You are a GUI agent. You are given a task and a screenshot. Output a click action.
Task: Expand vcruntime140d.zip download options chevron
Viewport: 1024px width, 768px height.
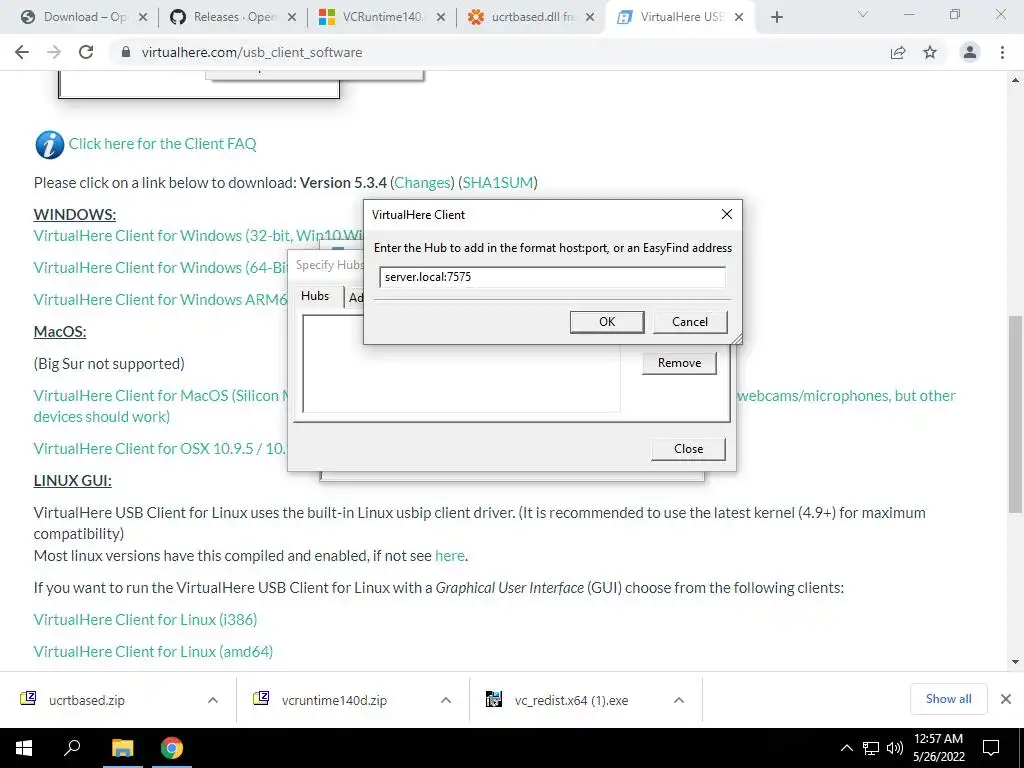coord(446,700)
